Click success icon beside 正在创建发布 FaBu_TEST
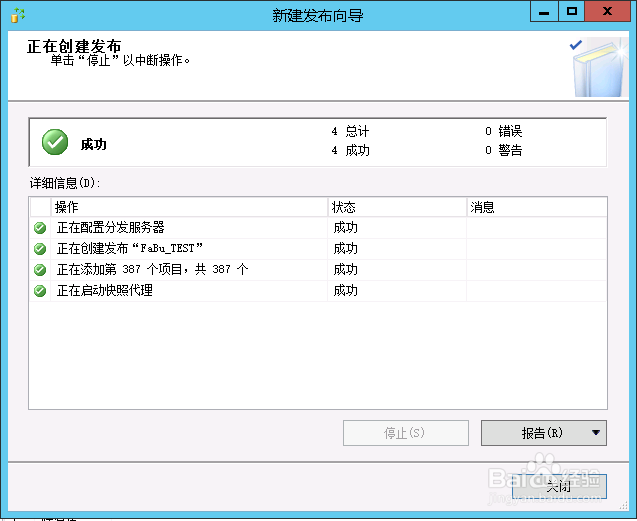This screenshot has width=637, height=521. (40, 249)
